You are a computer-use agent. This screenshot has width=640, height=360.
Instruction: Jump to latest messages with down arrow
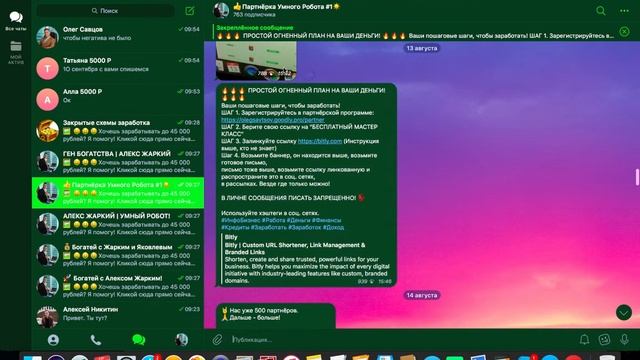pos(624,313)
